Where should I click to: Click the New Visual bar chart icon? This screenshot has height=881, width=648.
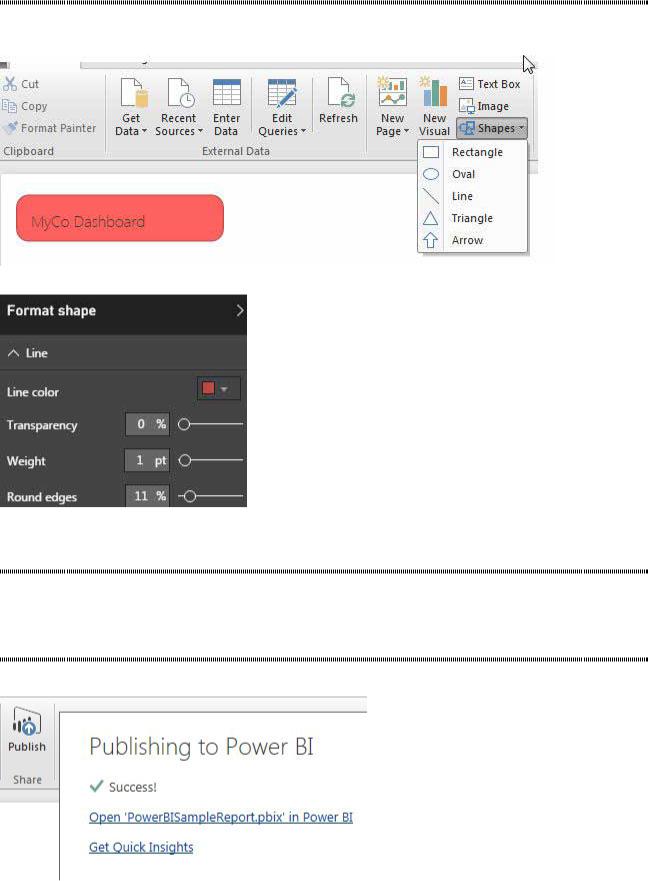(x=434, y=92)
